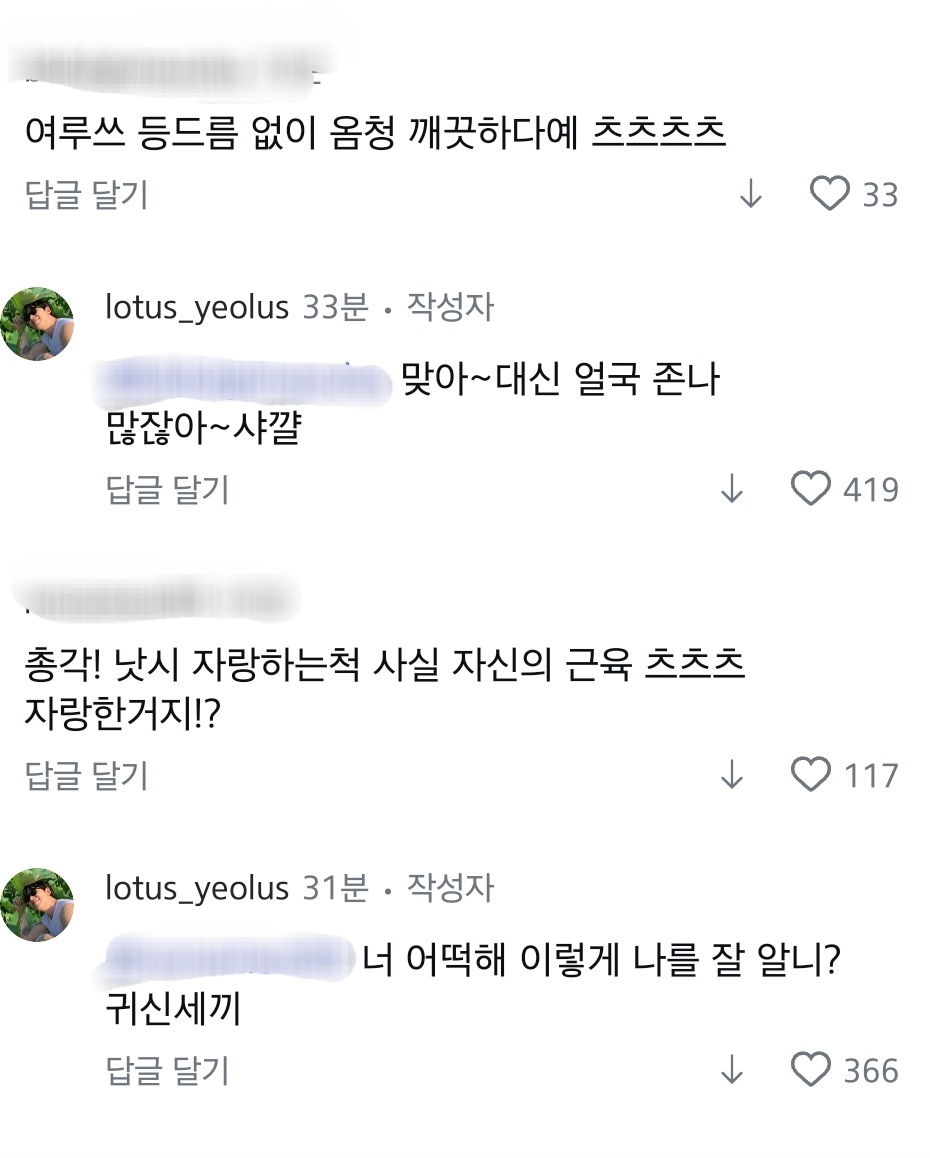Click the profile picture on the 31분 reply
This screenshot has height=1158, width=930.
coord(37,904)
